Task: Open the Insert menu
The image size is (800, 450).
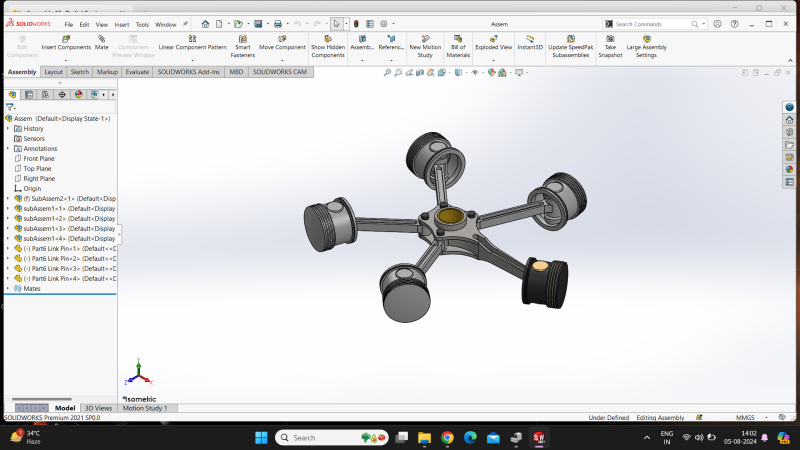Action: 121,24
